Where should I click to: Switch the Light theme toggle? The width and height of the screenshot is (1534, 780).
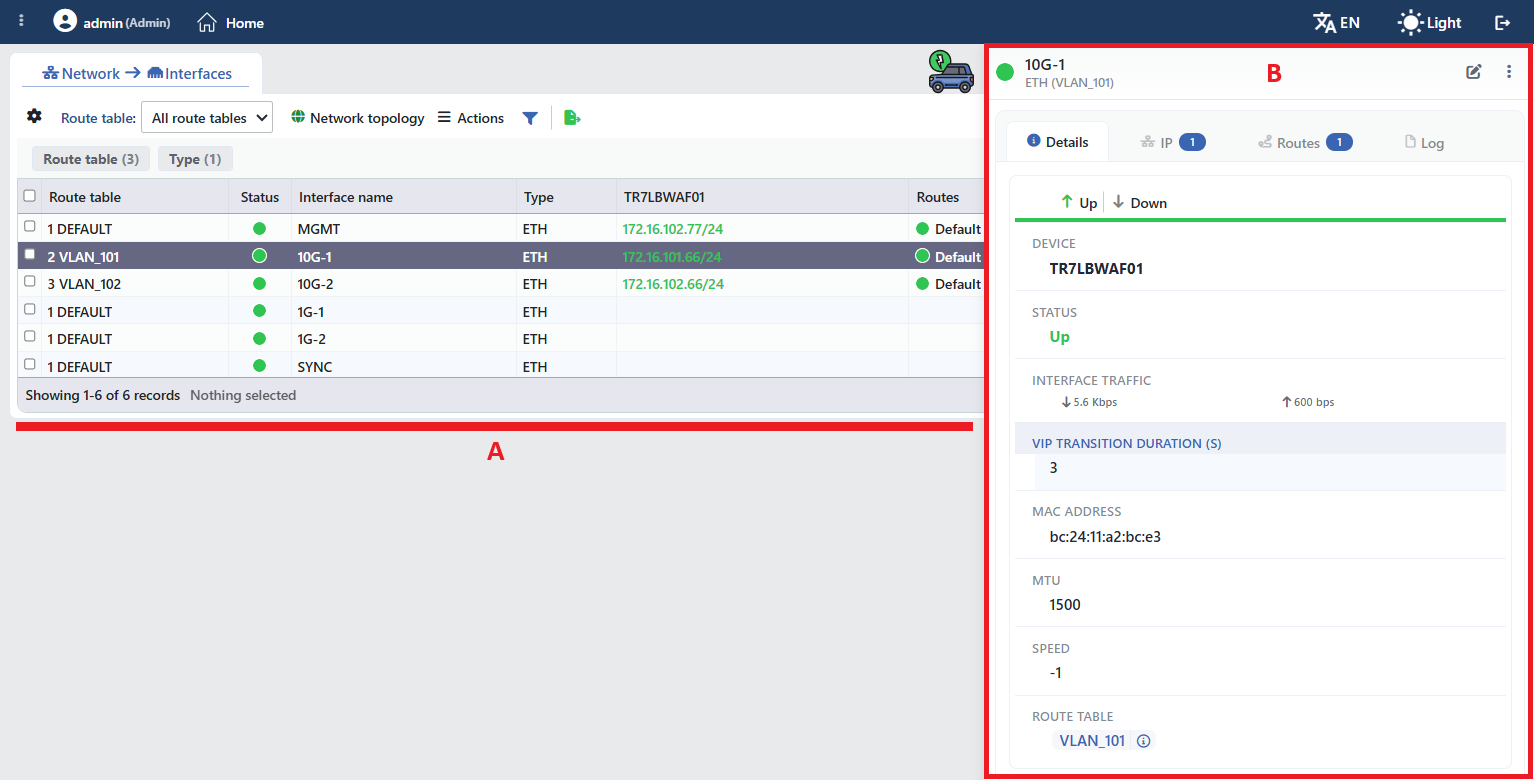tap(1430, 22)
